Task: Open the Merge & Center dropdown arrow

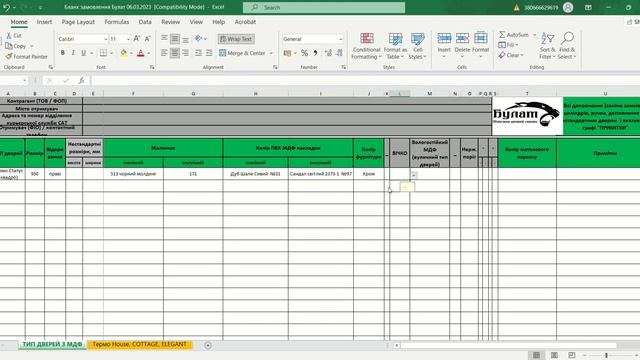Action: [x=271, y=53]
